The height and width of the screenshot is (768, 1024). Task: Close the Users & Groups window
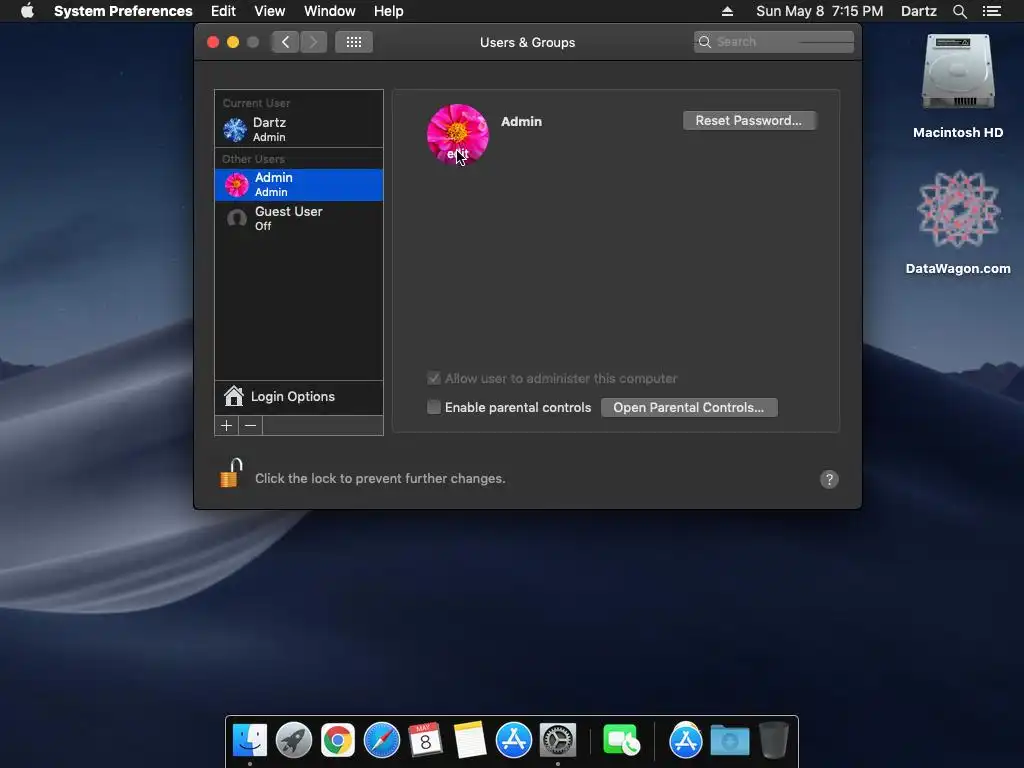(213, 42)
